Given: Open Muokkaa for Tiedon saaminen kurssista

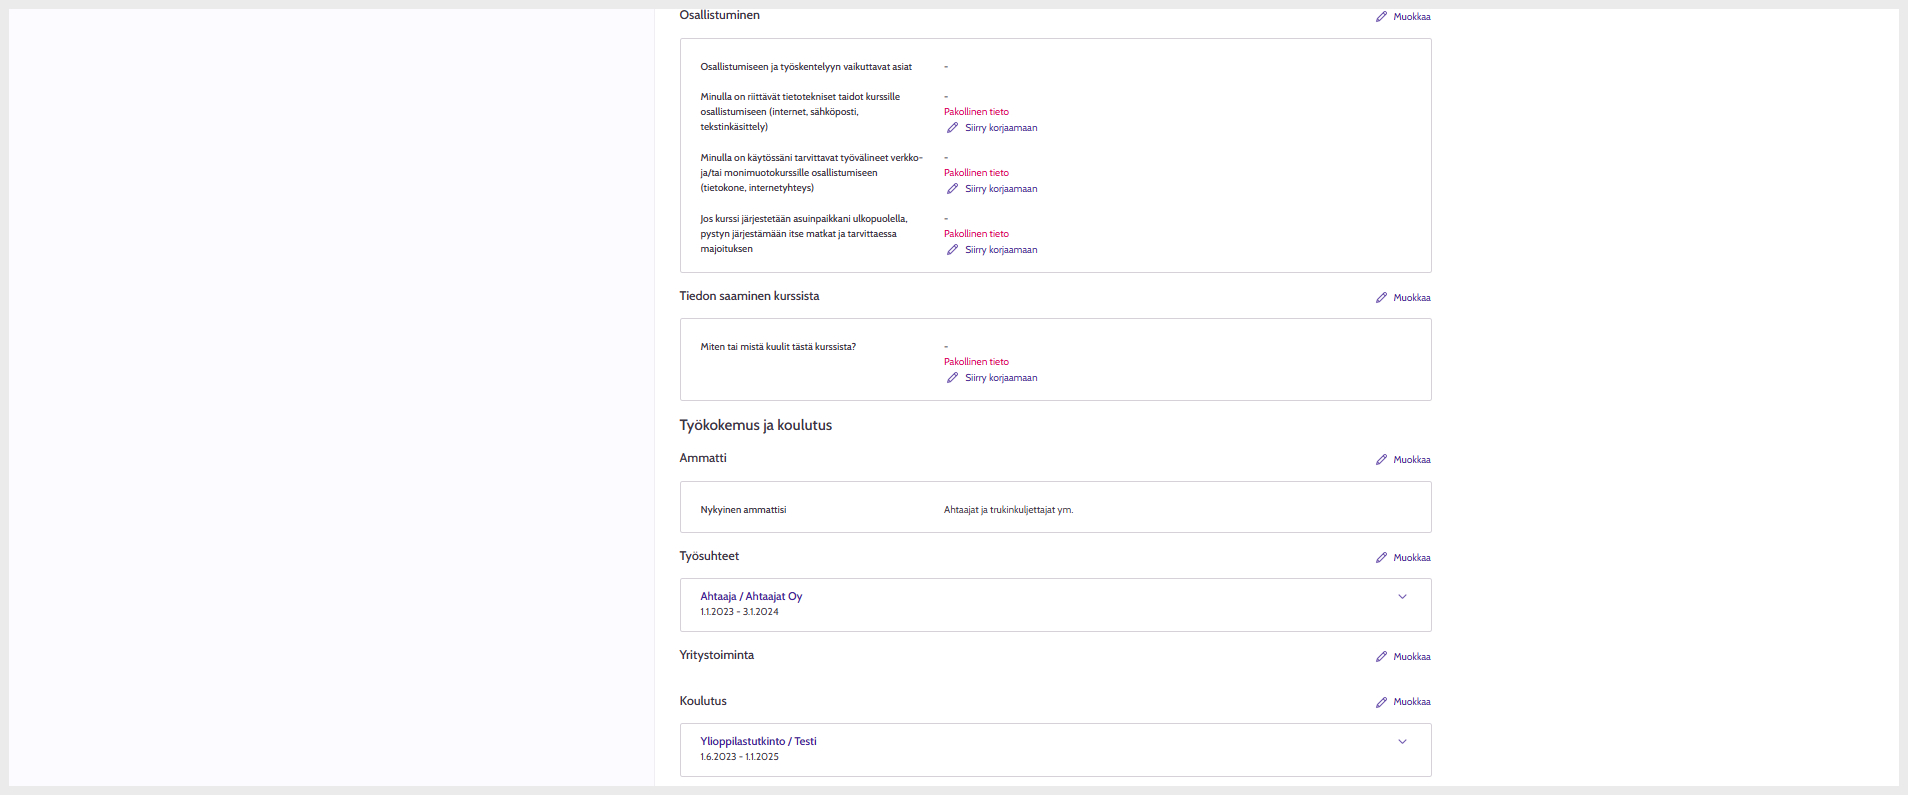Looking at the screenshot, I should 1411,298.
